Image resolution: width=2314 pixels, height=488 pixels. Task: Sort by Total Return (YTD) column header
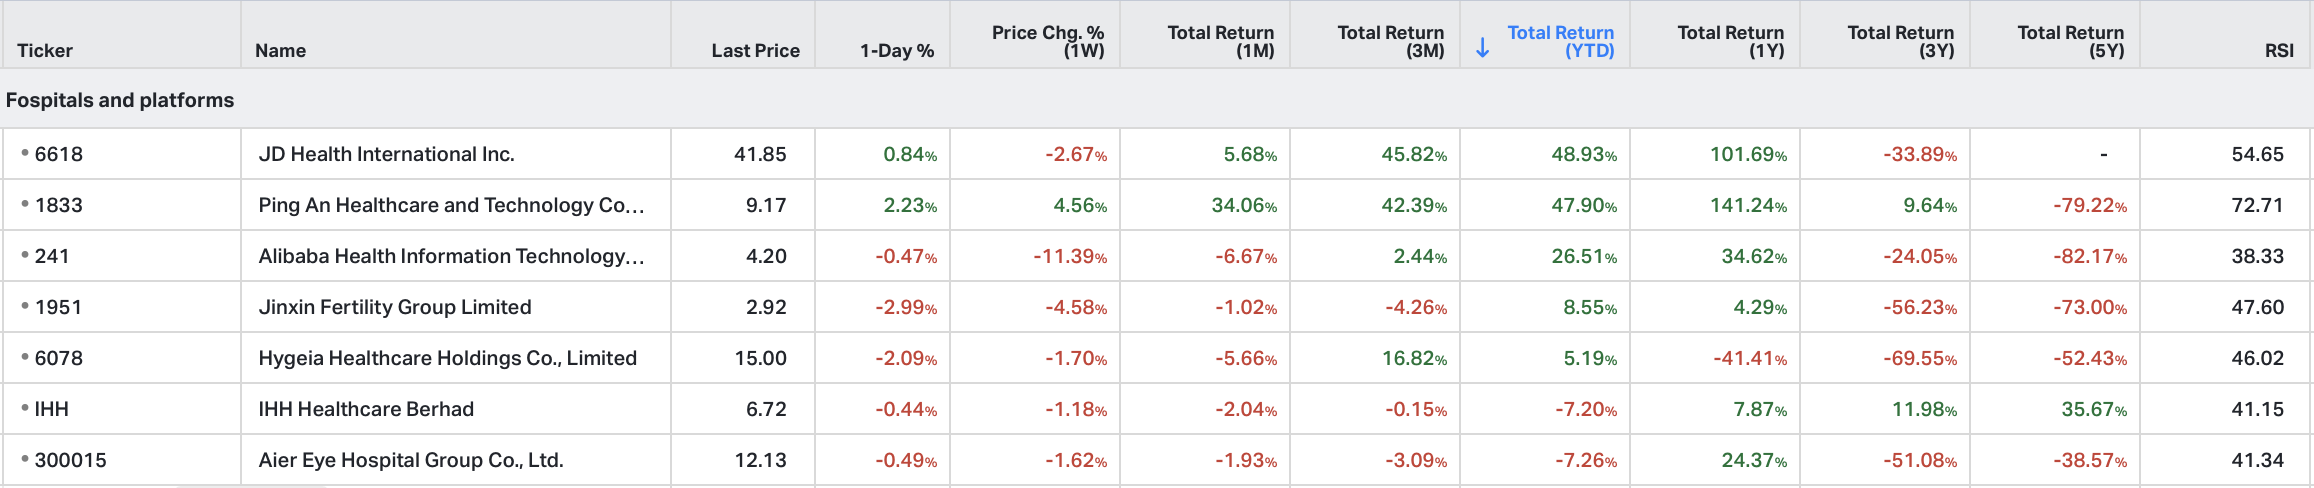click(1560, 41)
